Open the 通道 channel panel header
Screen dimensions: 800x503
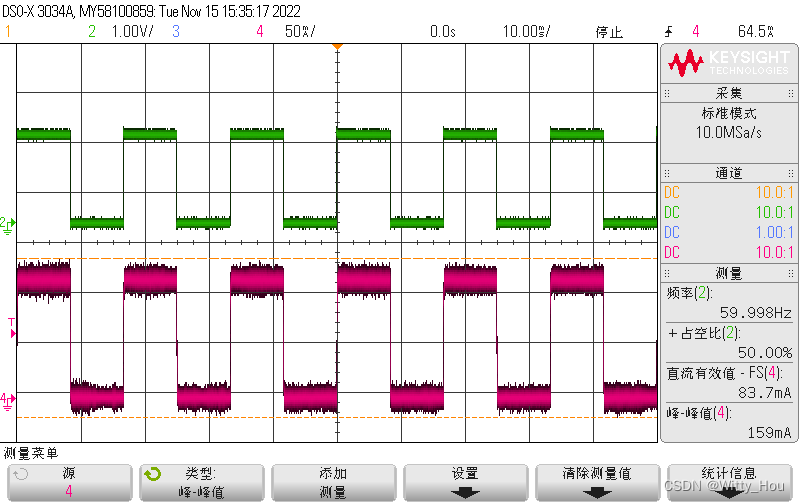[729, 173]
